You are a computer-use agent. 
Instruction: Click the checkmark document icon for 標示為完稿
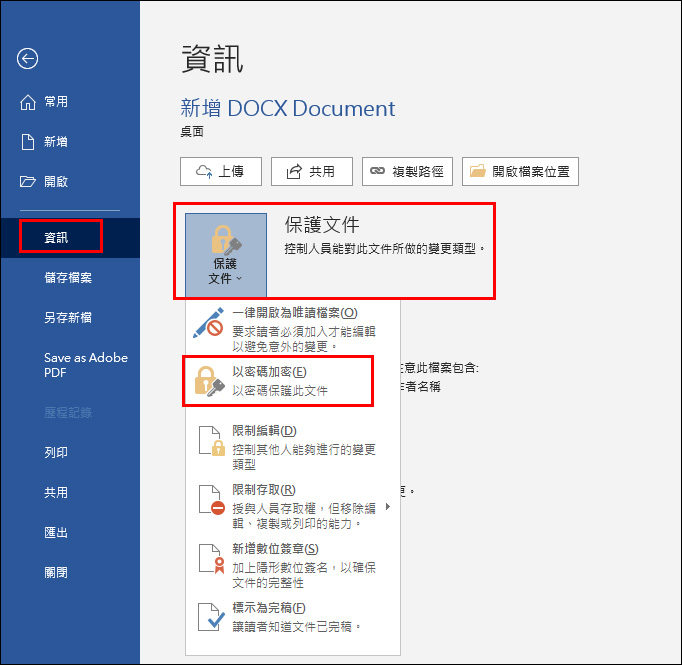[x=212, y=618]
